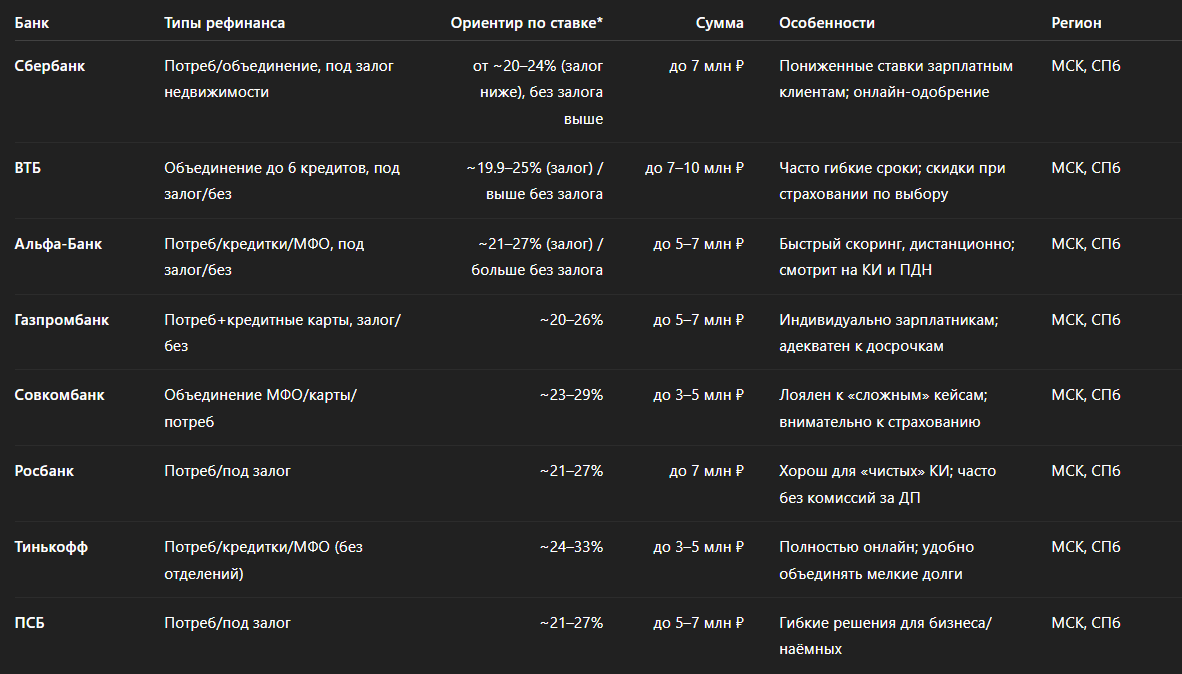Screen dimensions: 1182x674
Task: Select the Тинькофф bank name
Action: [x=51, y=547]
